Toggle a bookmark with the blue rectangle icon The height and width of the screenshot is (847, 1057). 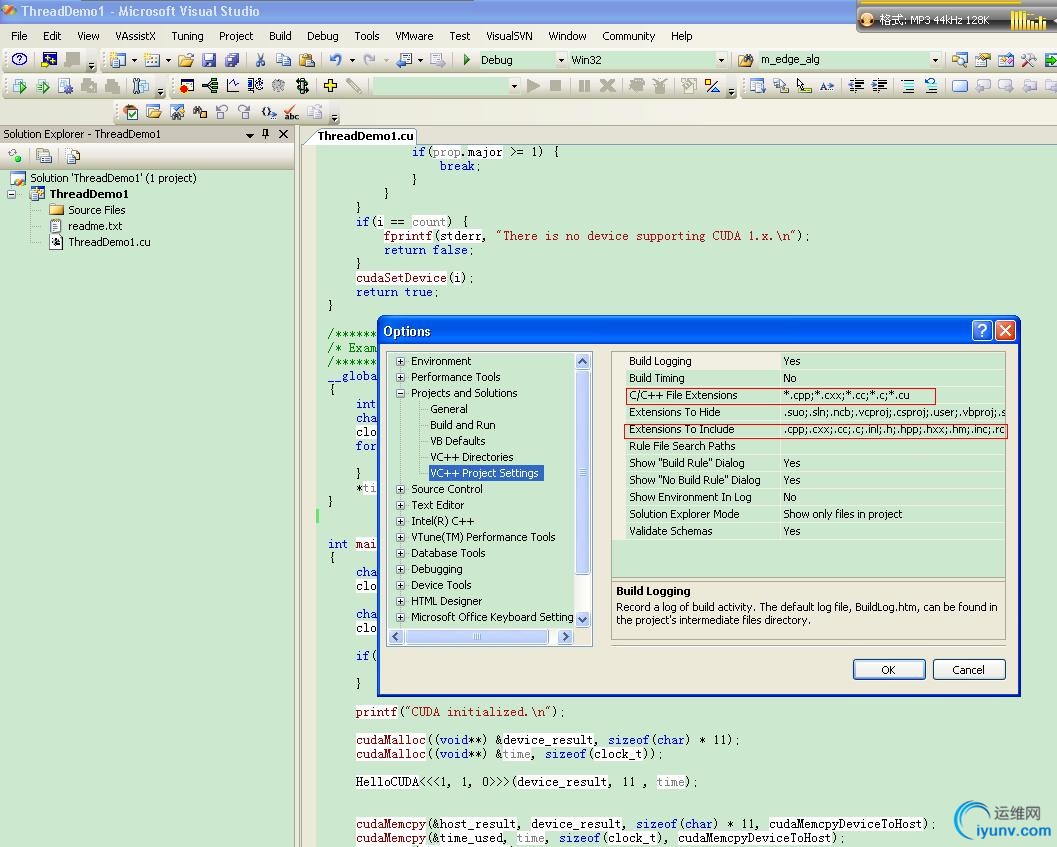click(959, 86)
